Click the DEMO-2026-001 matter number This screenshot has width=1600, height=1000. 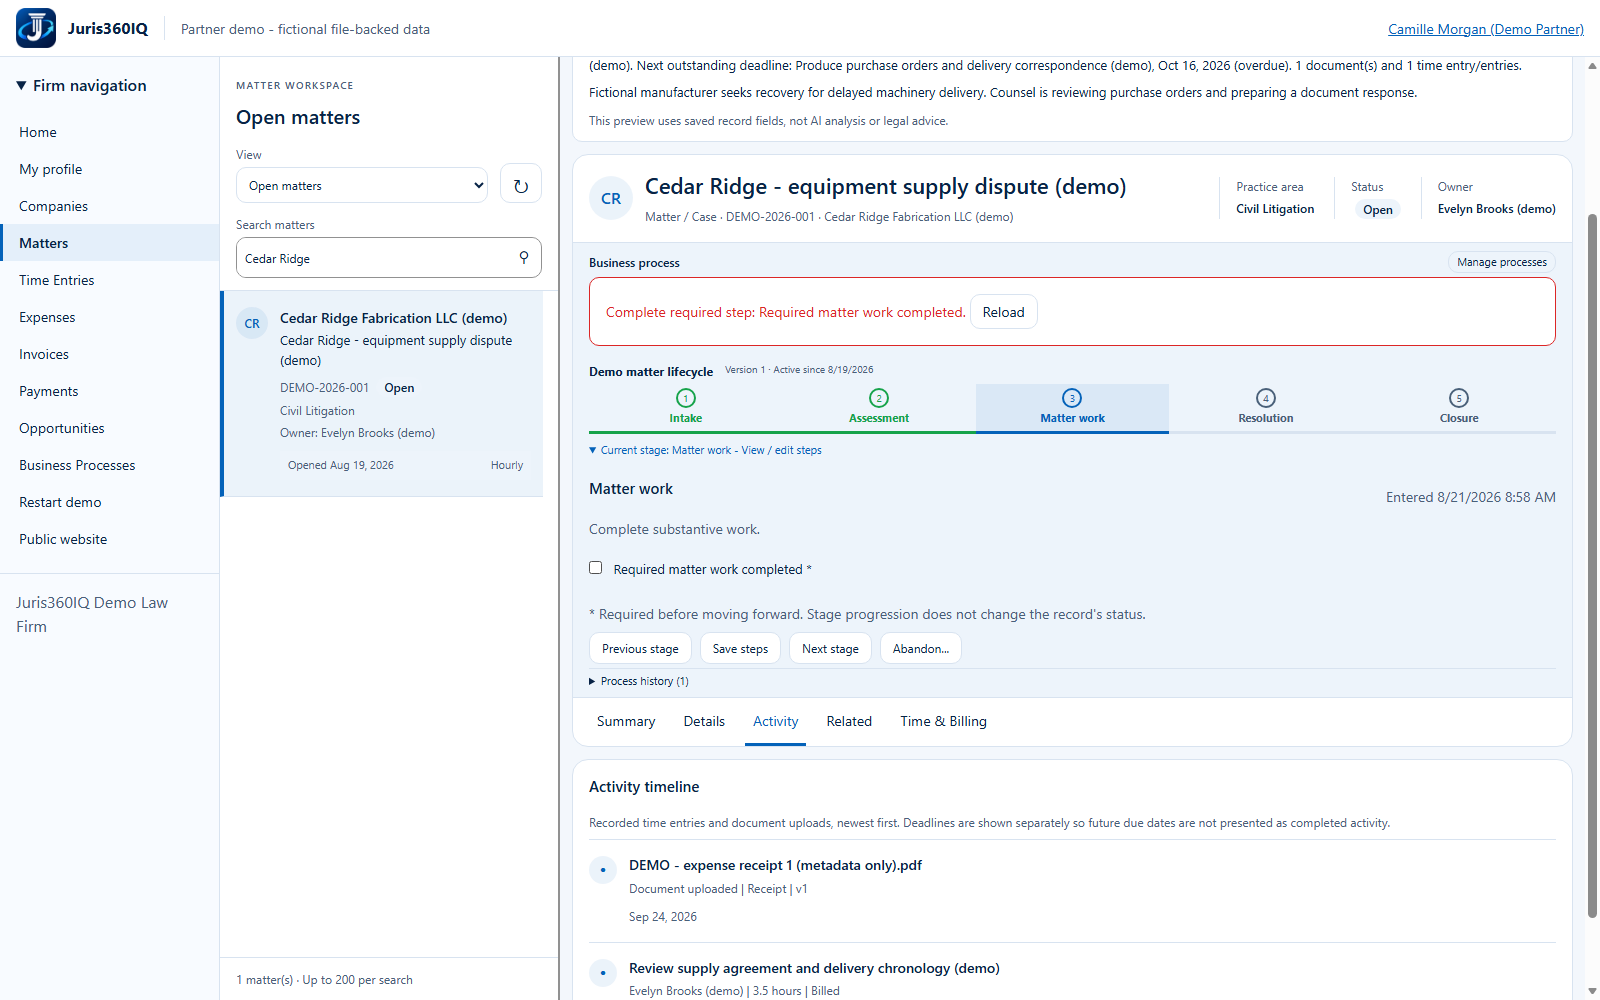pyautogui.click(x=324, y=388)
